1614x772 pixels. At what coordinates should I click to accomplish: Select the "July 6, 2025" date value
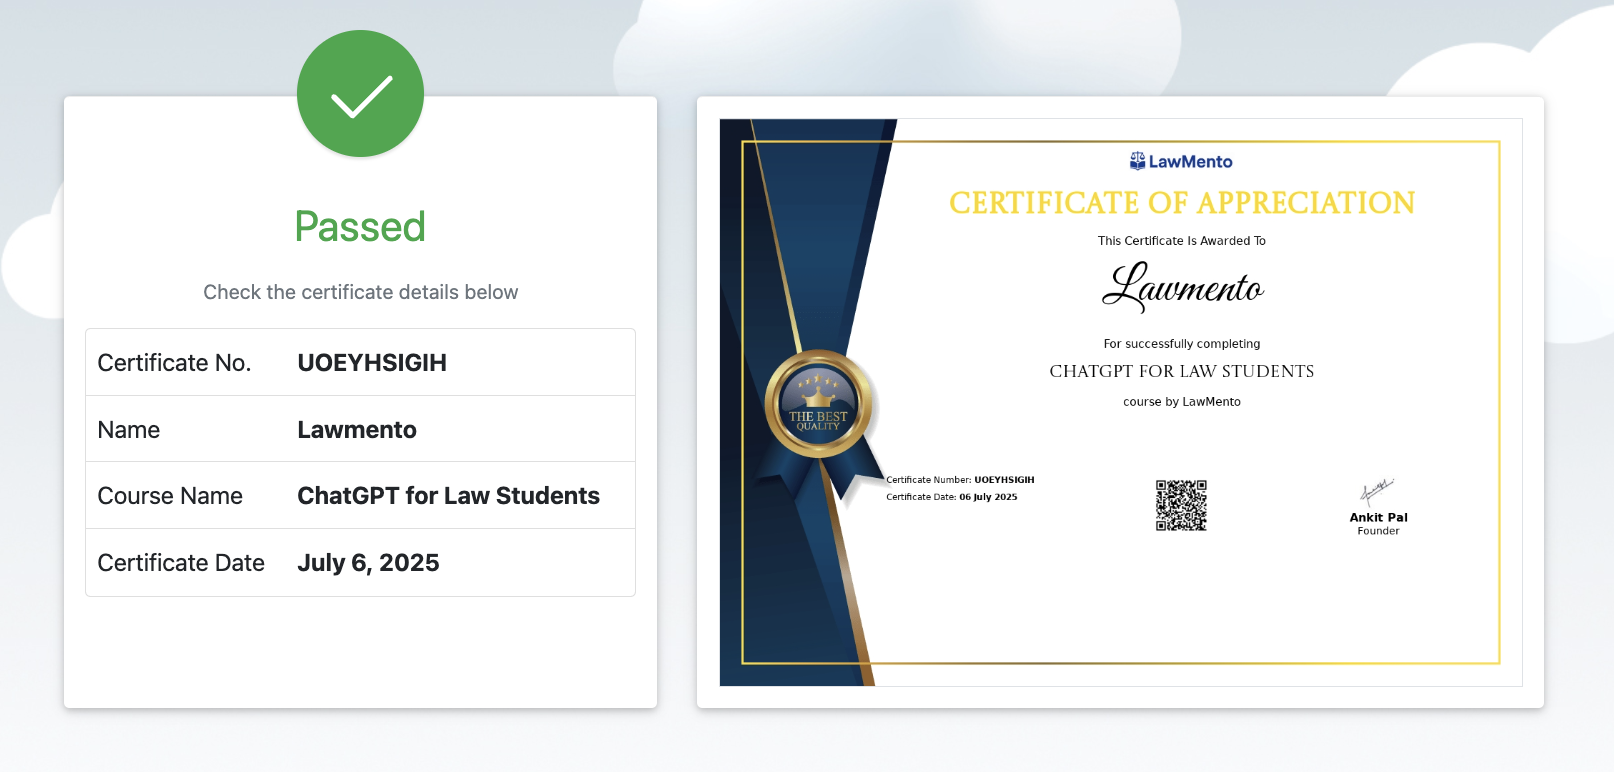tap(368, 563)
